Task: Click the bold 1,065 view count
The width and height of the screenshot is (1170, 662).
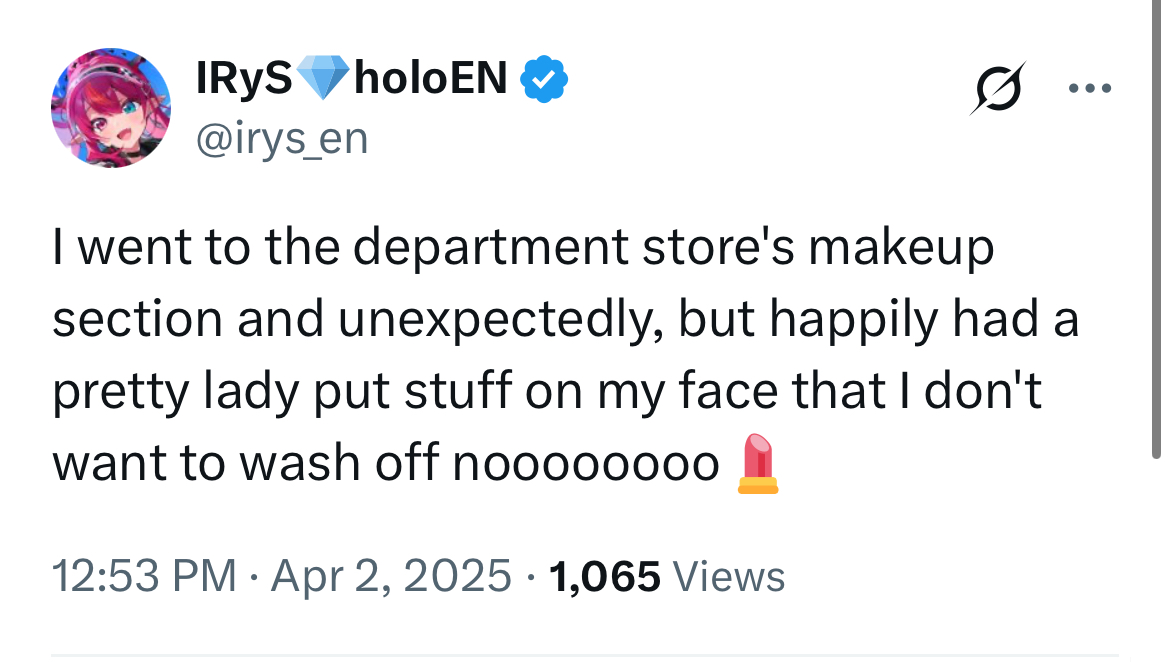Action: click(605, 577)
